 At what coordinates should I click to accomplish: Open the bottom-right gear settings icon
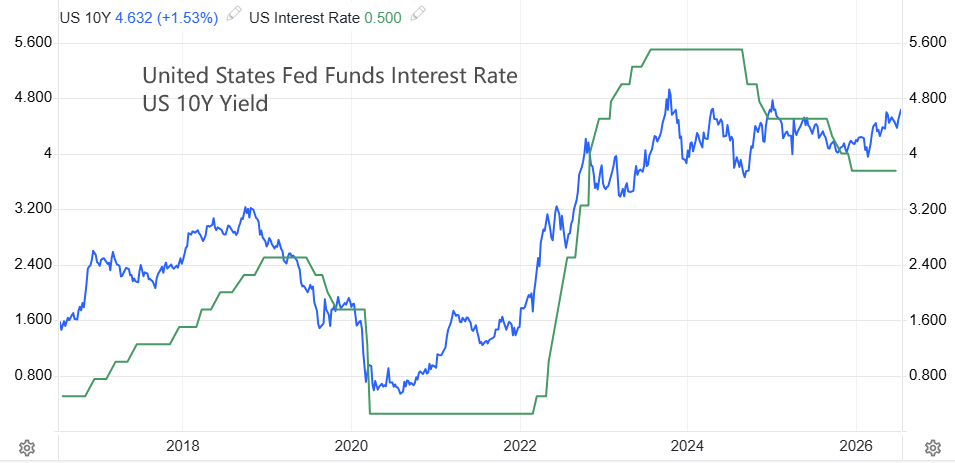point(932,448)
